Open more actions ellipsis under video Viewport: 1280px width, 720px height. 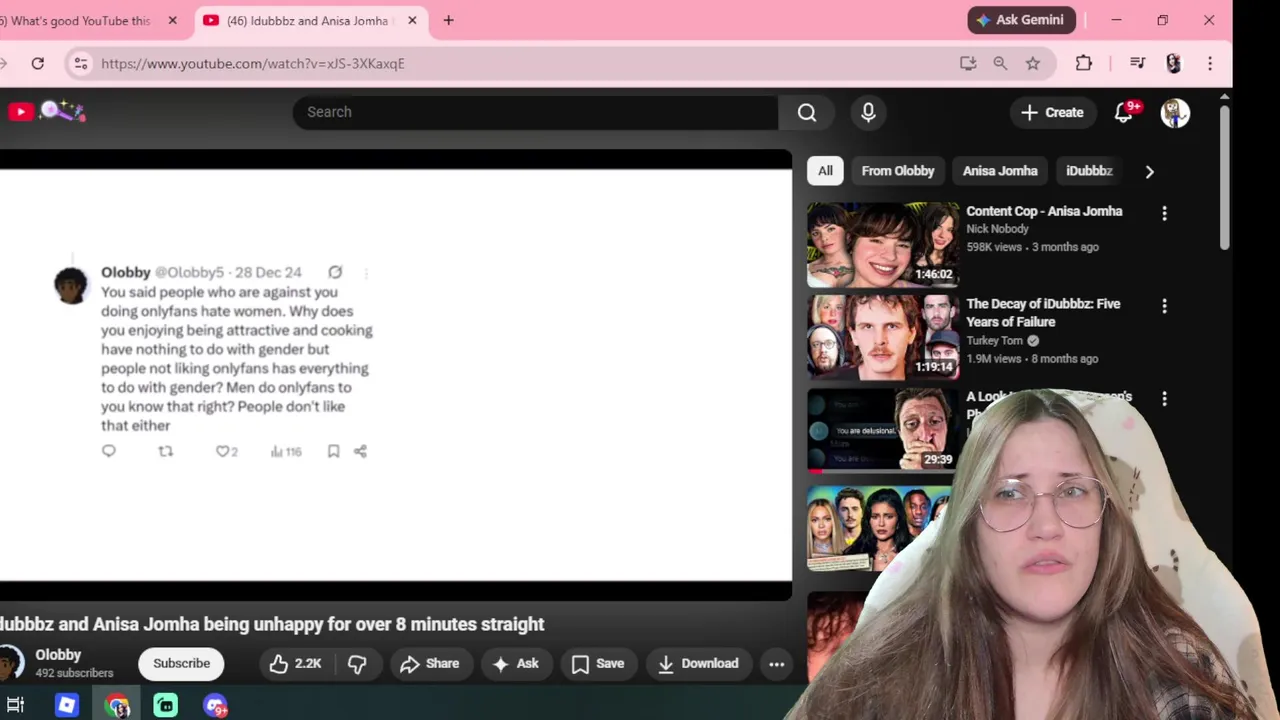click(776, 663)
